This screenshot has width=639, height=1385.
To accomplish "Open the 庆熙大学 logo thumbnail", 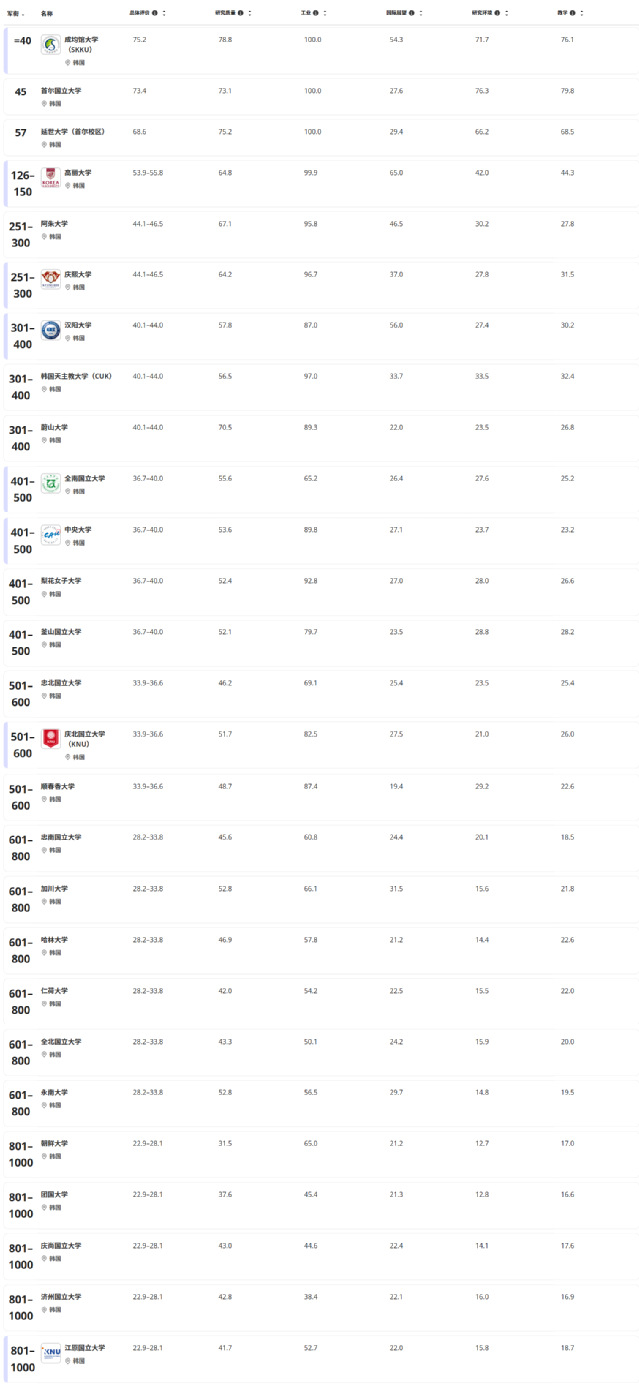I will [x=51, y=279].
